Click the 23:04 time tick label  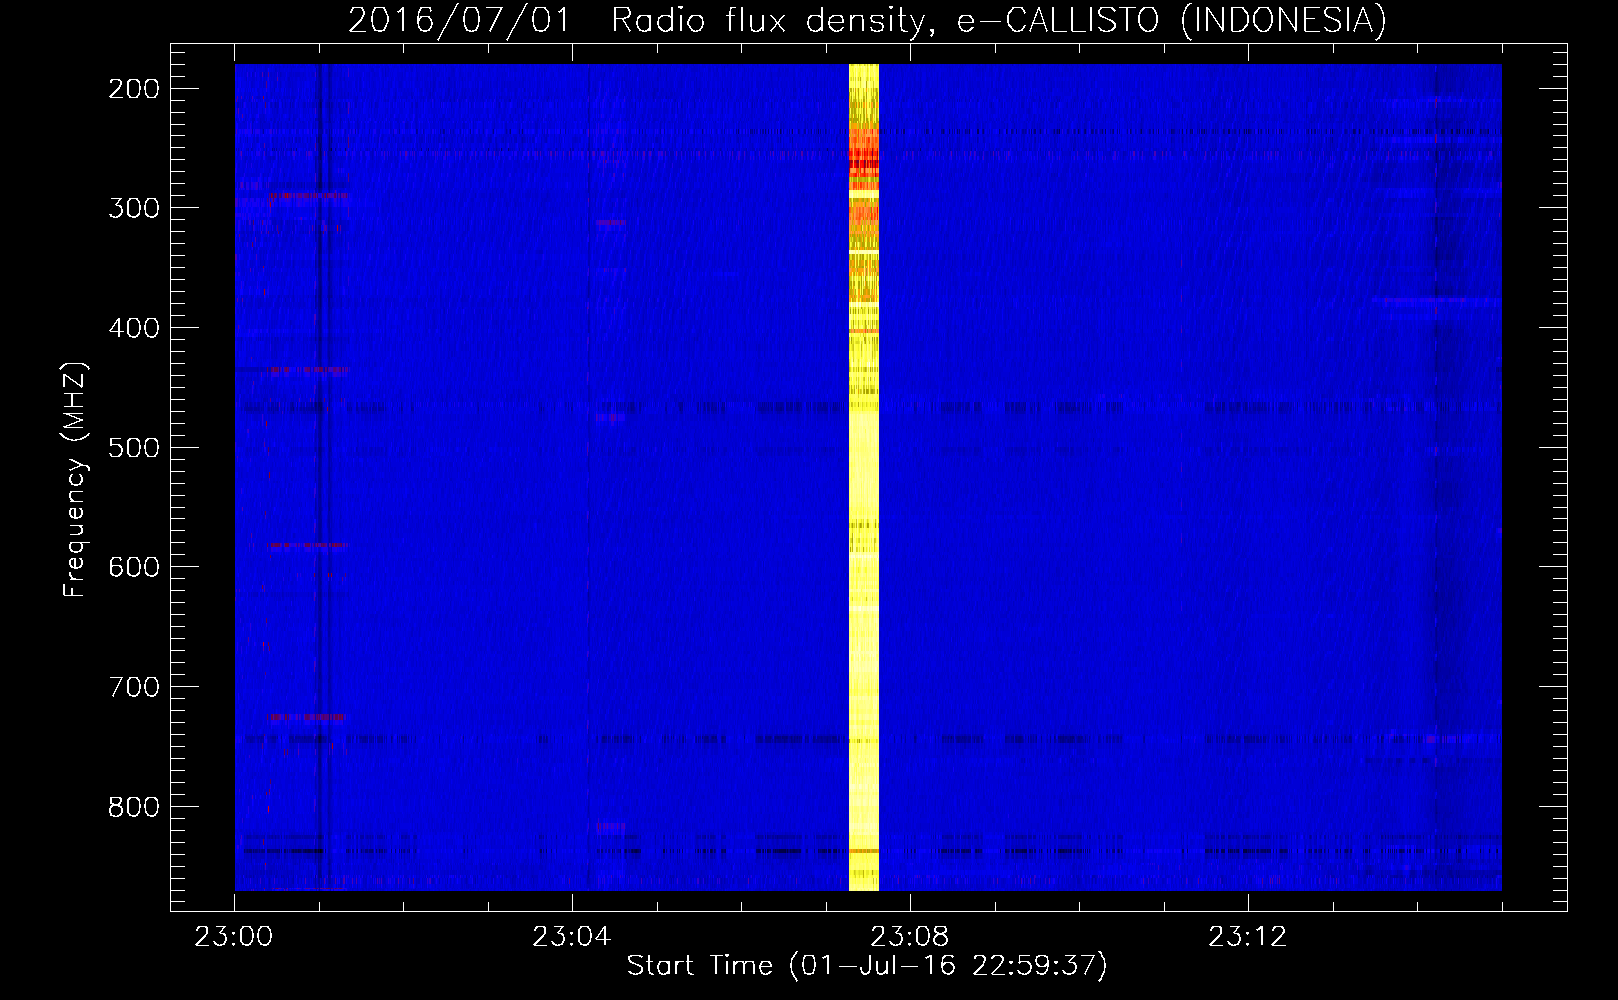point(572,937)
